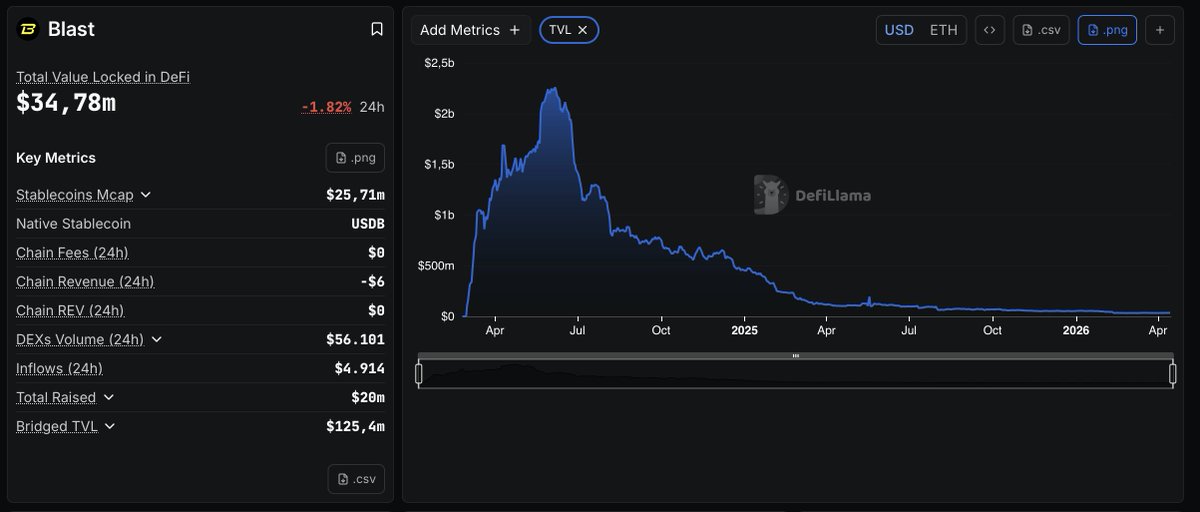
Task: Click the Blast chain title
Action: coord(71,29)
